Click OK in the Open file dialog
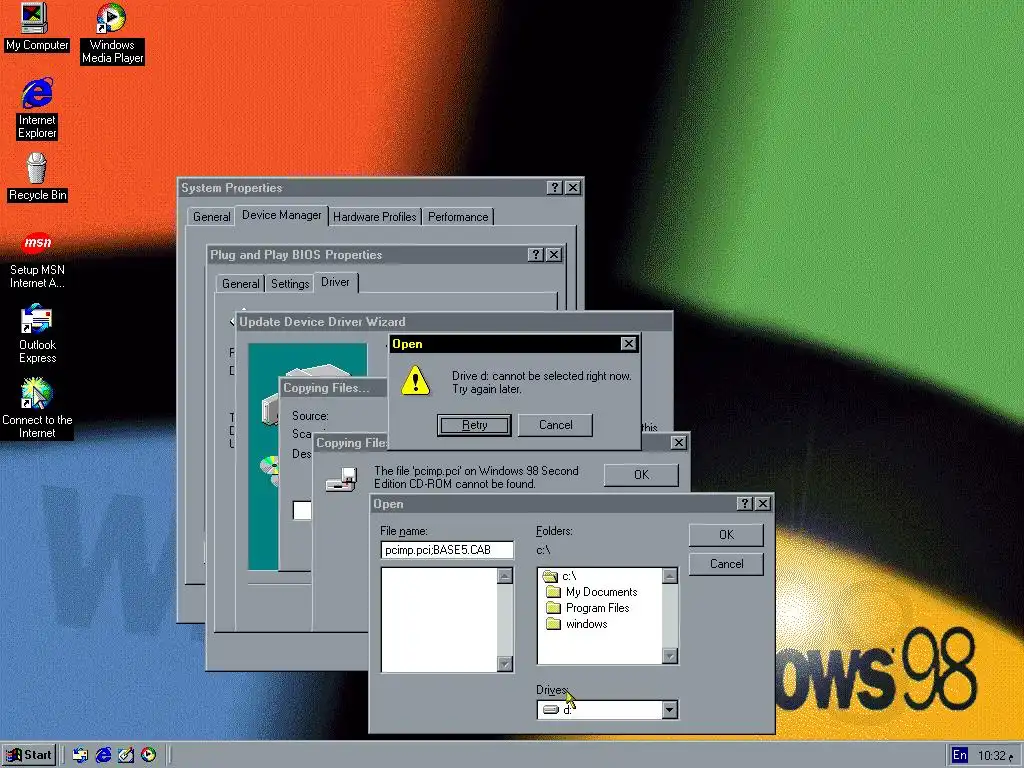Screen dimensions: 1024x768 tap(726, 535)
